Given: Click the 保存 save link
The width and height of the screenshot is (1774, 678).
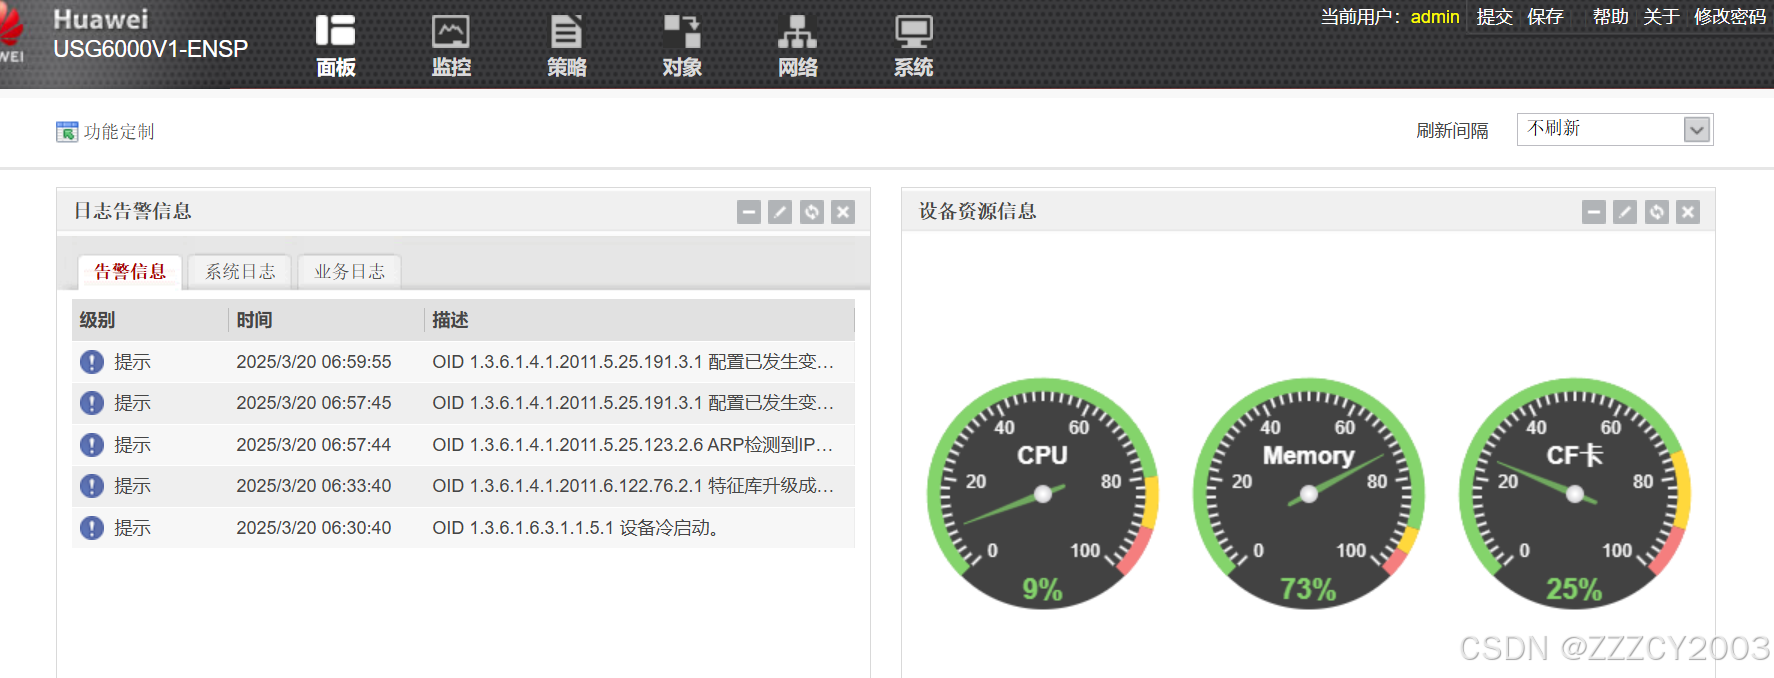Looking at the screenshot, I should pyautogui.click(x=1545, y=17).
